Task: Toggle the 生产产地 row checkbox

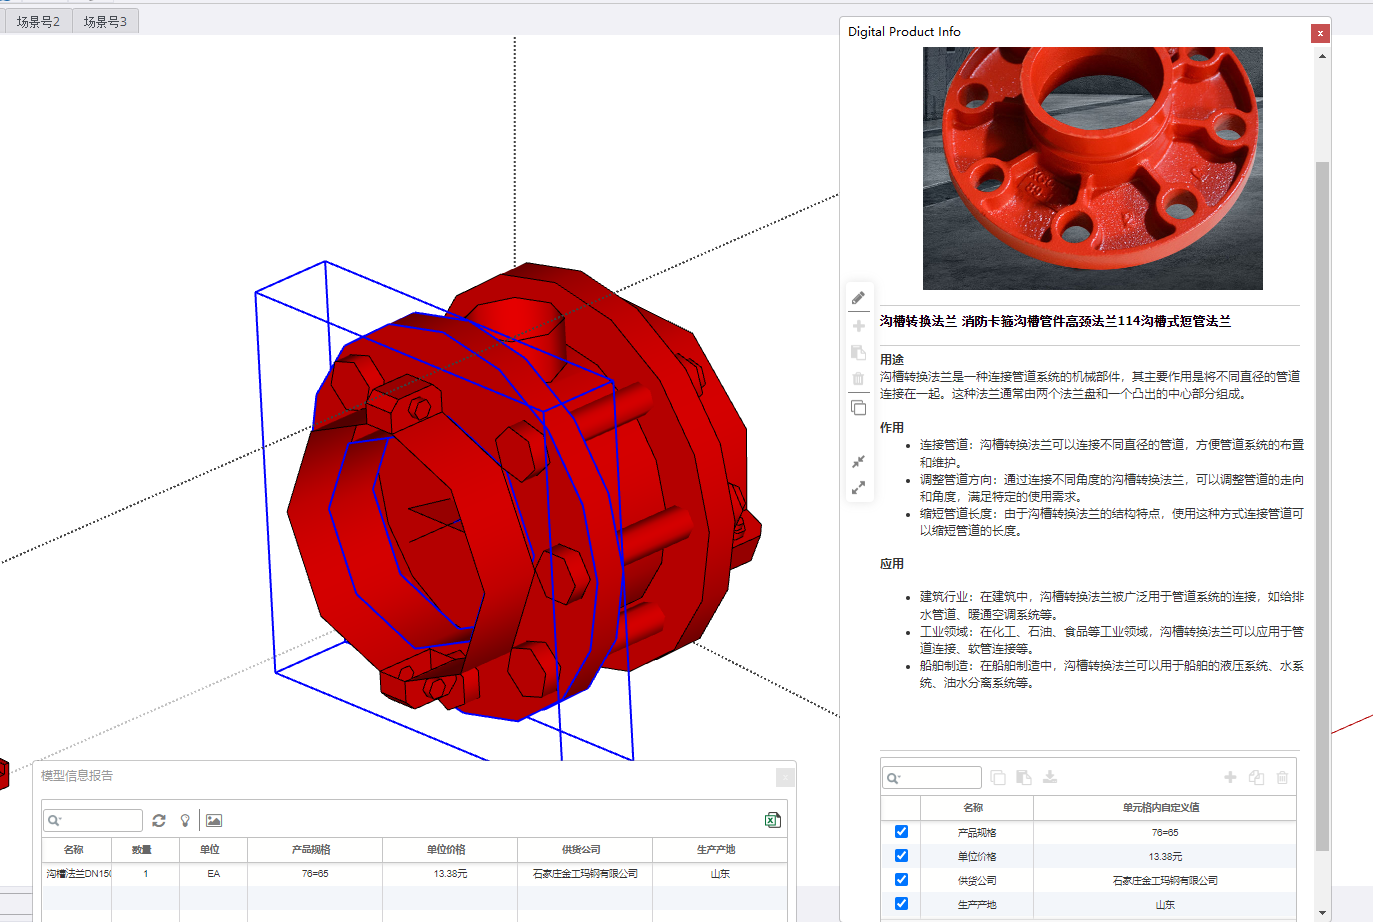Action: pos(901,904)
